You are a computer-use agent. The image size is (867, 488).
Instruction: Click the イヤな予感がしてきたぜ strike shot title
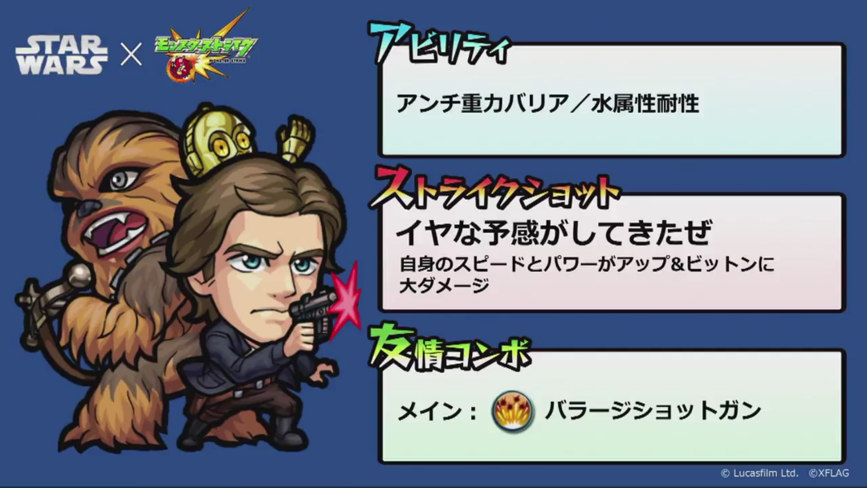pos(553,232)
